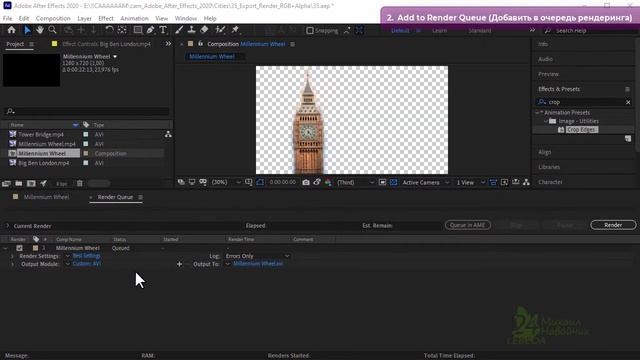Open flowchart icon beside Tower Bridge.mp4
Viewport: 640px width, 360px height.
(168, 134)
